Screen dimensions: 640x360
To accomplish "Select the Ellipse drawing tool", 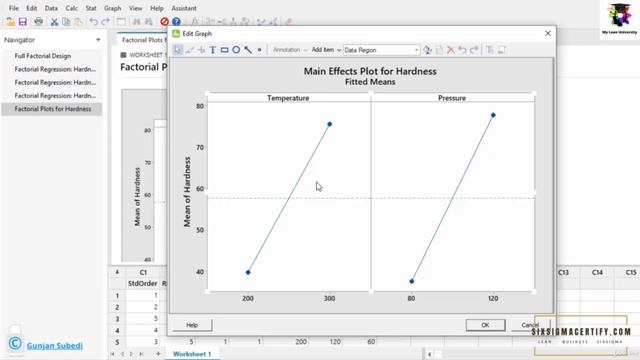I will point(236,50).
